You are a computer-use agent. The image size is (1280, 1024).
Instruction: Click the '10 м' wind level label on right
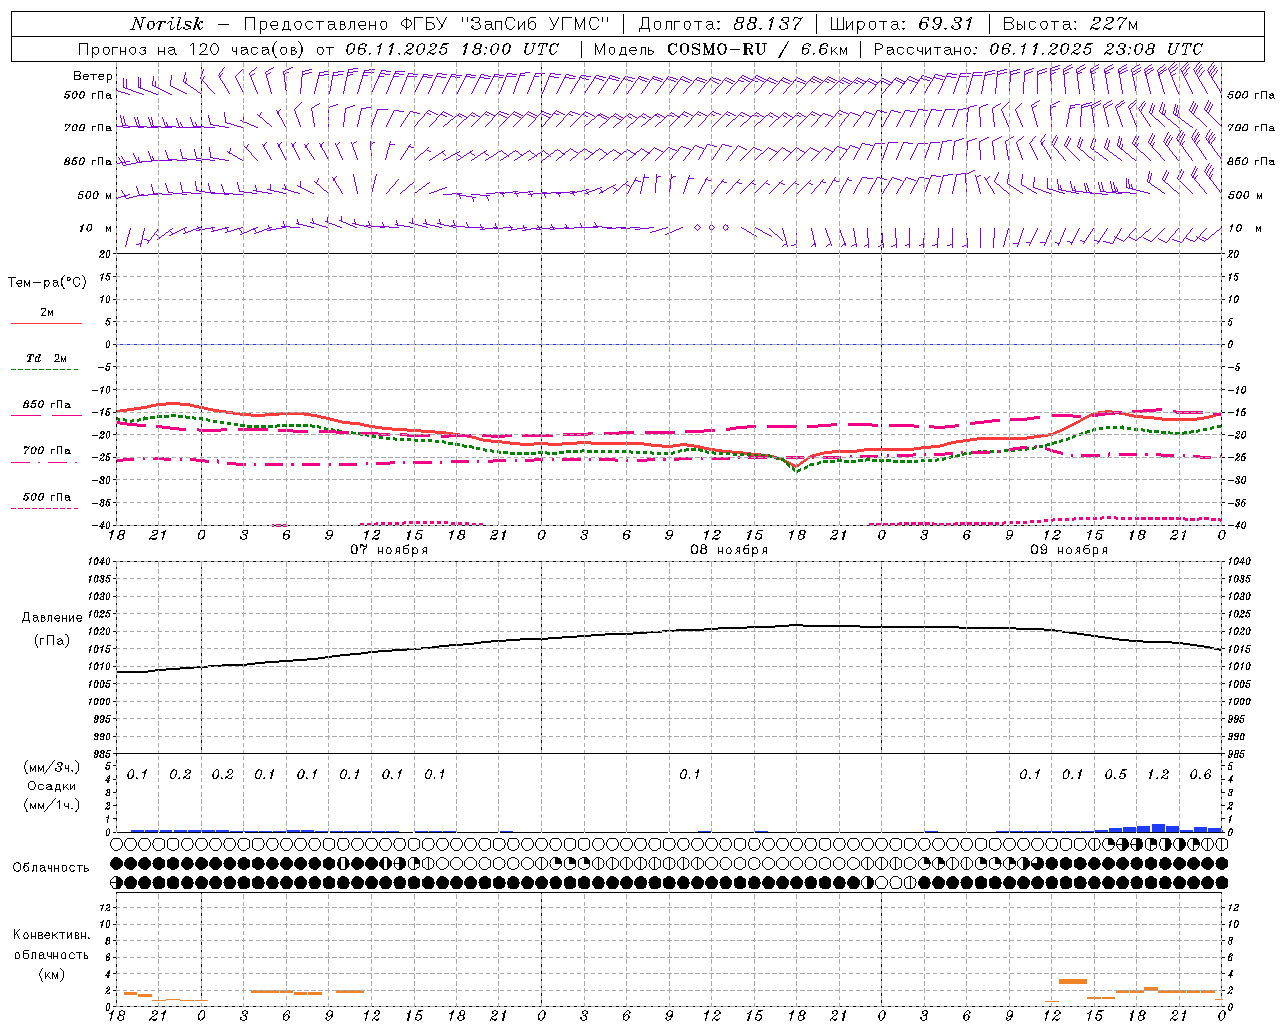click(x=1243, y=229)
